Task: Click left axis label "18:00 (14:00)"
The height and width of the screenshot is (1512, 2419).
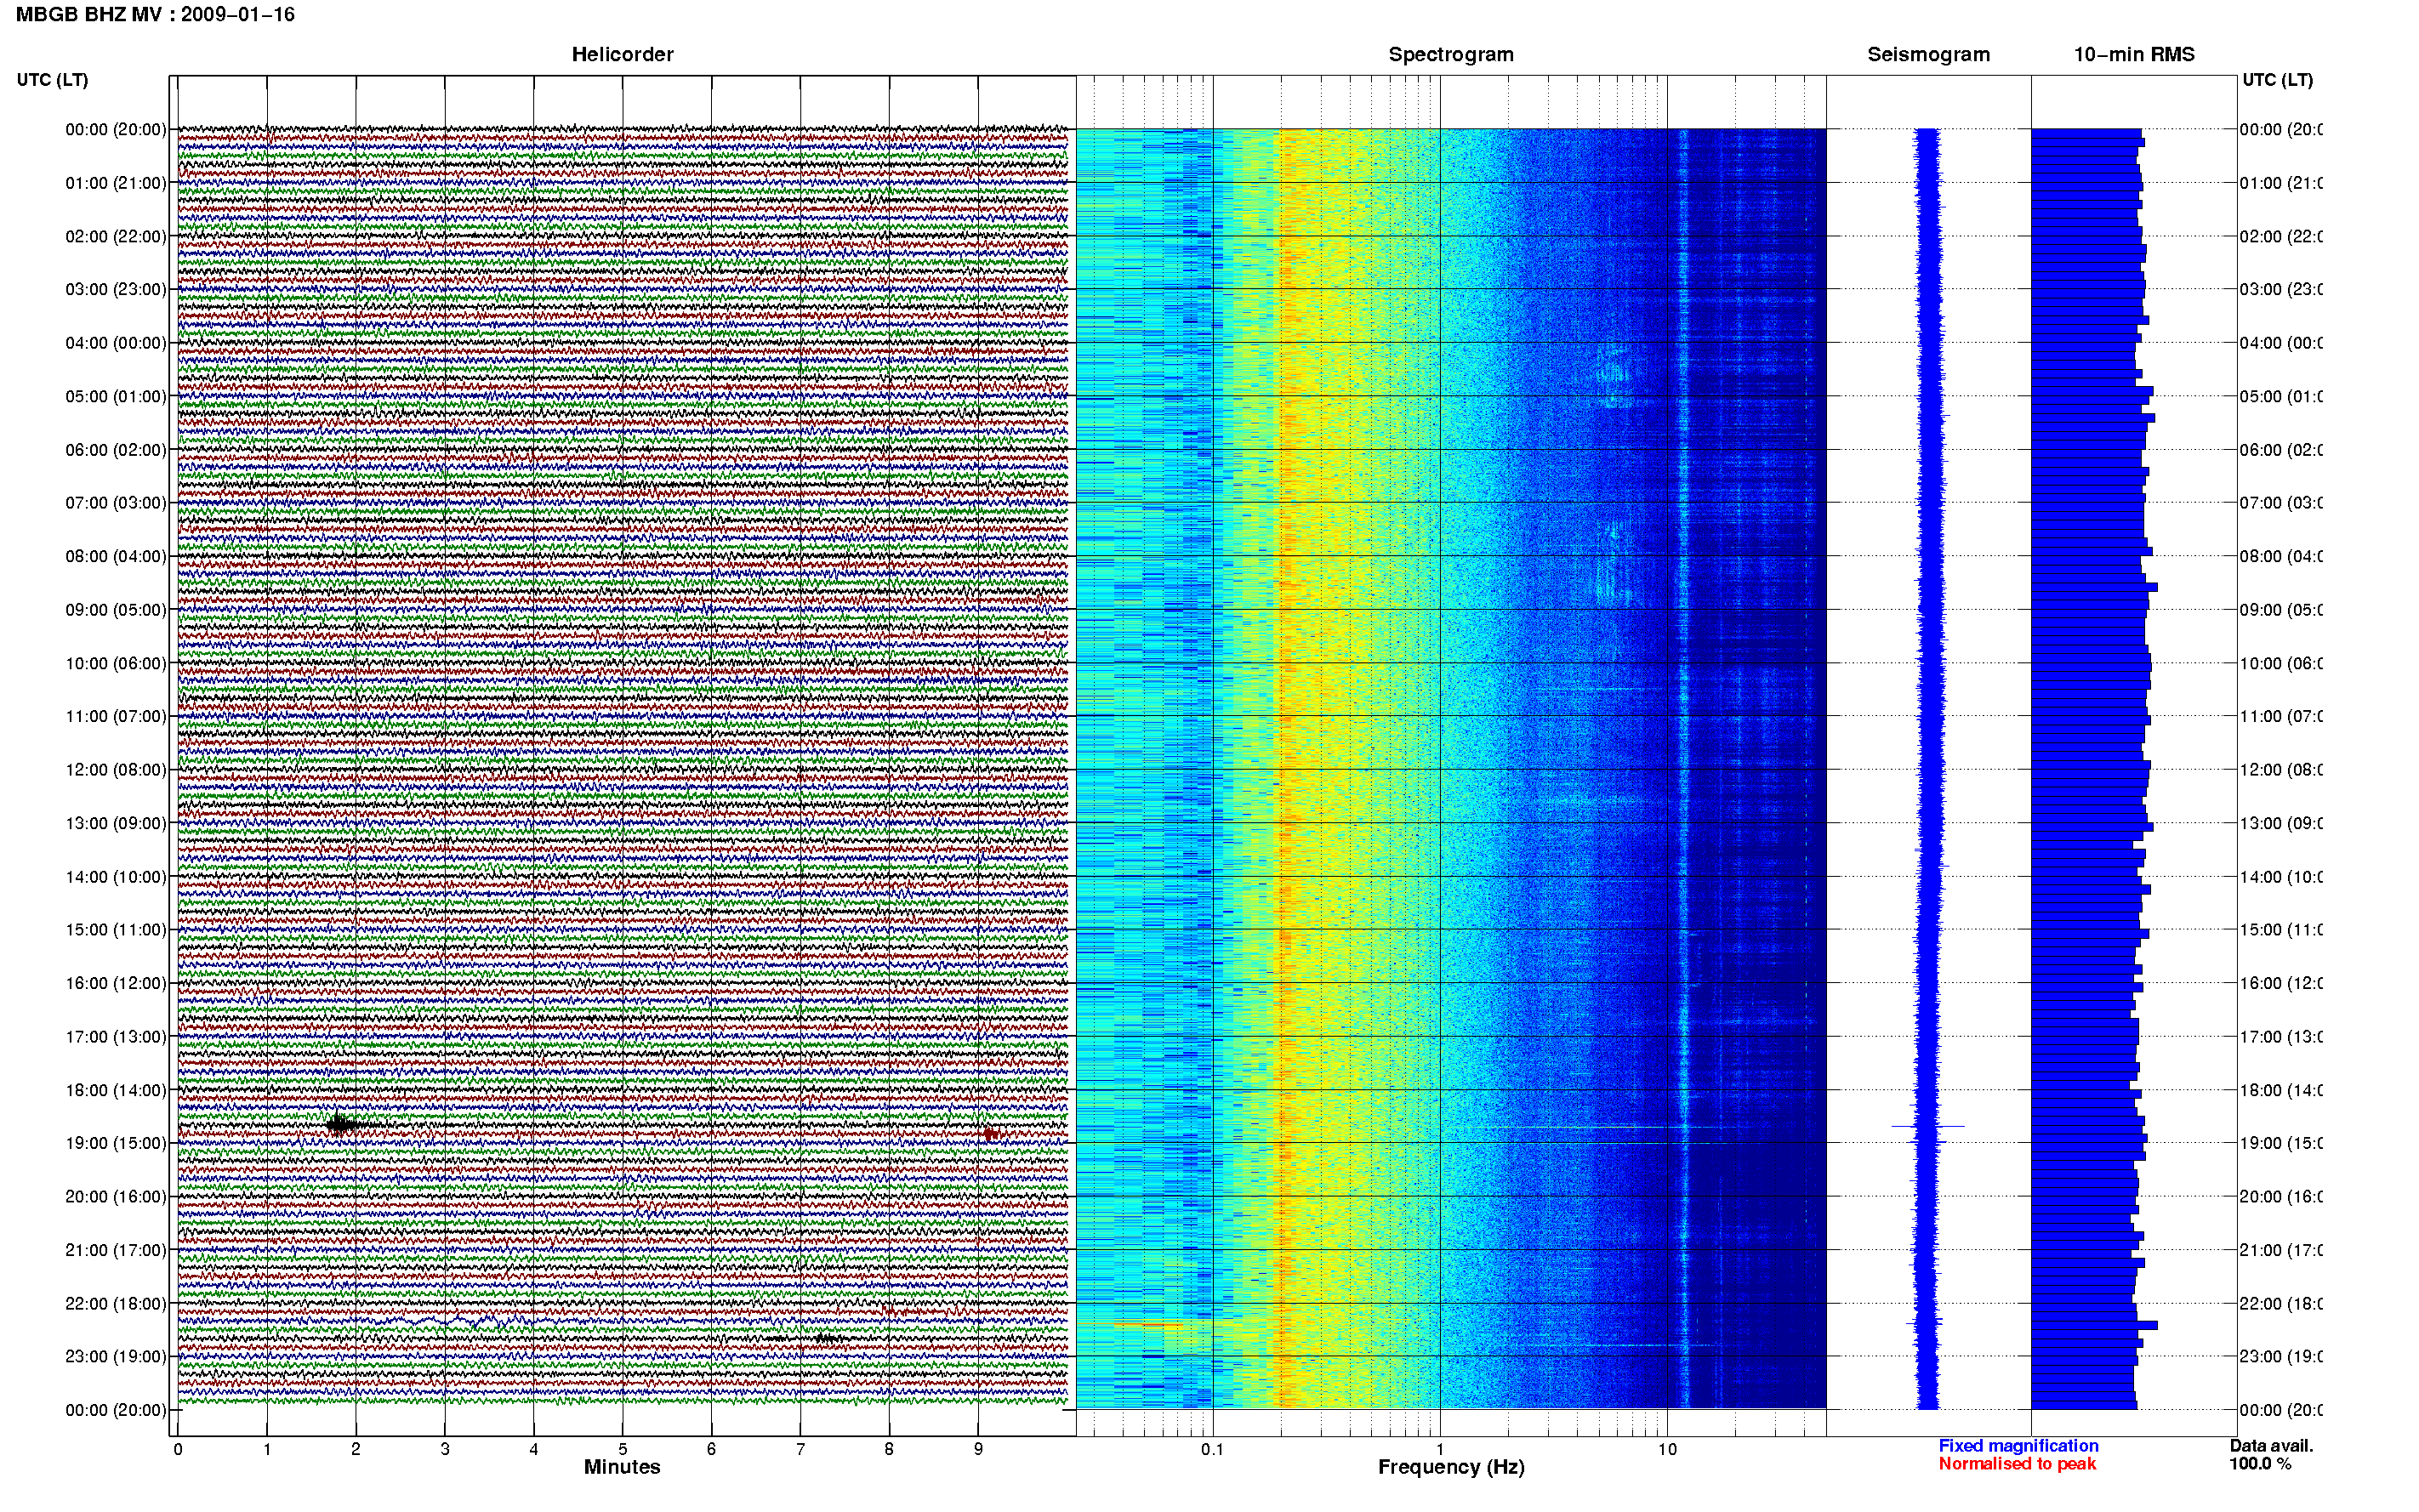Action: 116,1091
